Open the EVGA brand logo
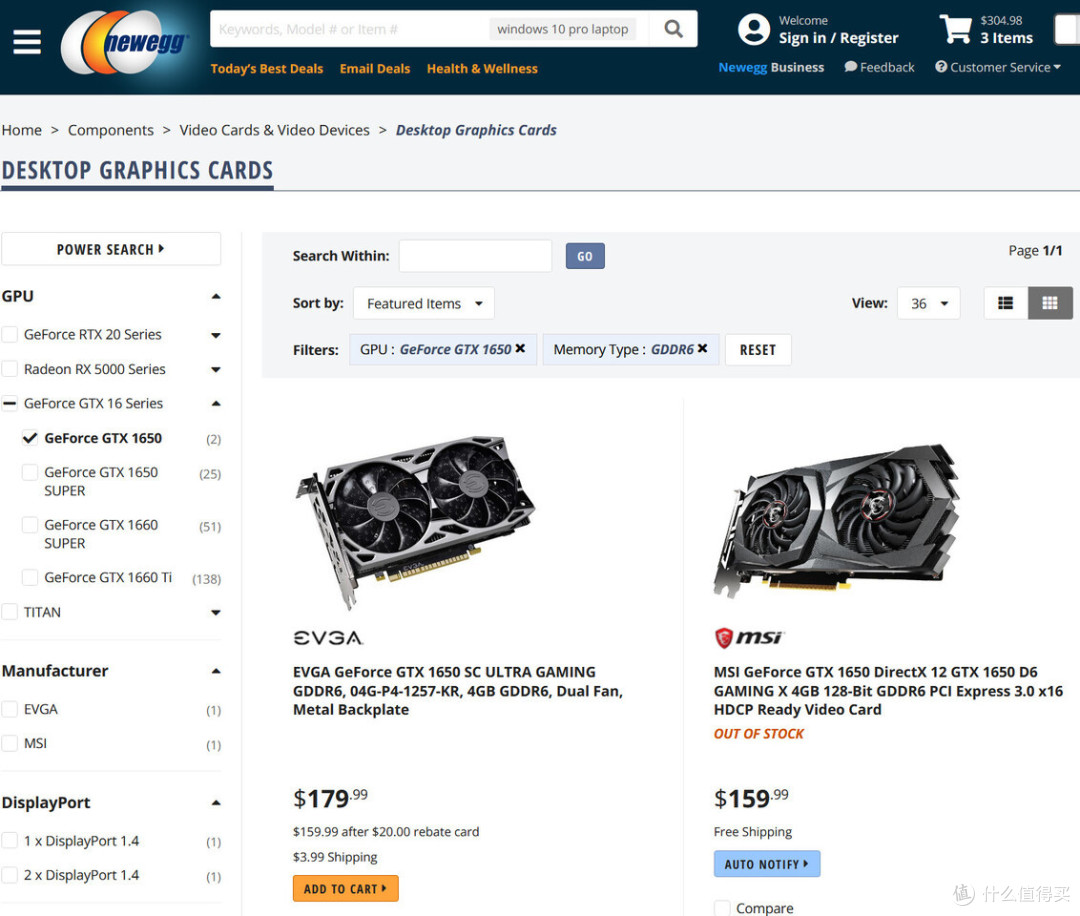Image resolution: width=1080 pixels, height=916 pixels. coord(328,638)
